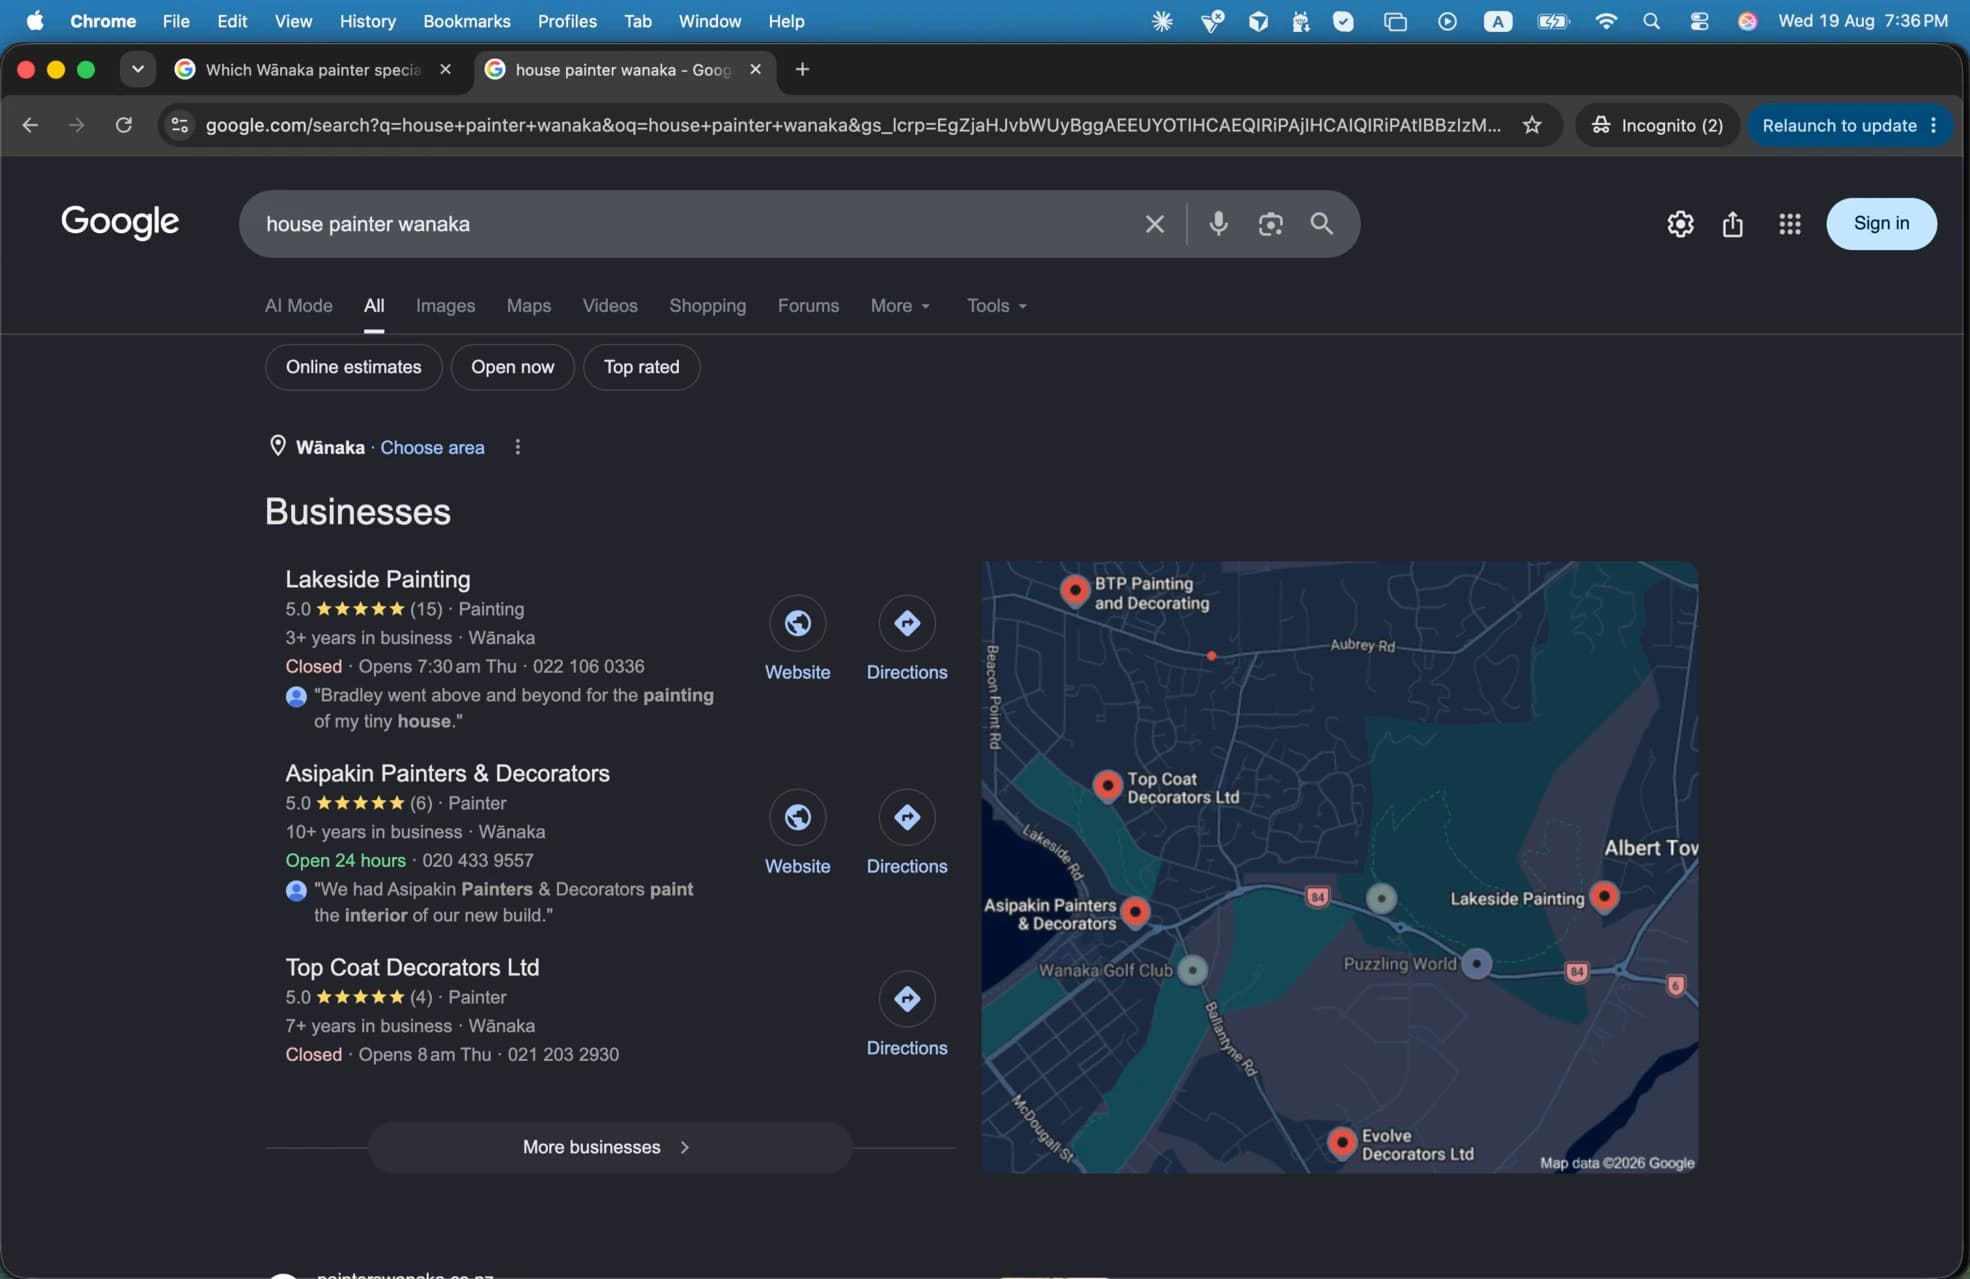
Task: Click the Wanaka Golf Club map marker
Action: pos(1192,970)
